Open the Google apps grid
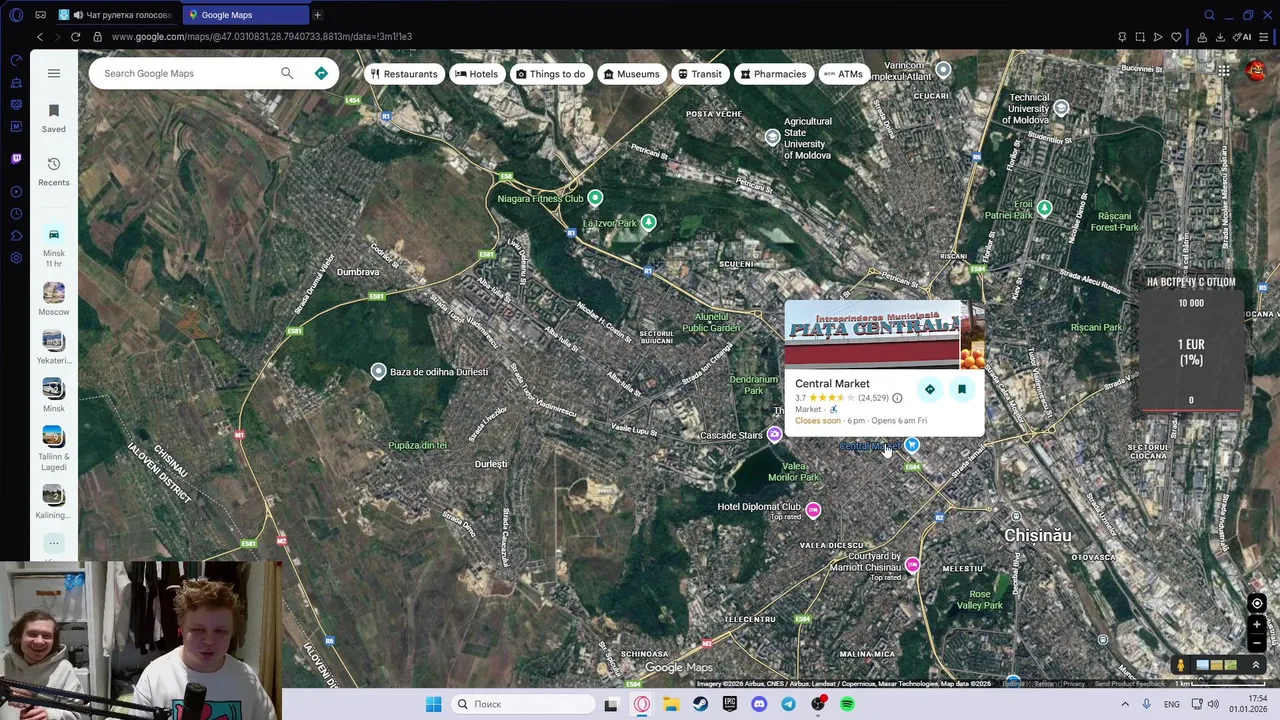 (x=1223, y=70)
